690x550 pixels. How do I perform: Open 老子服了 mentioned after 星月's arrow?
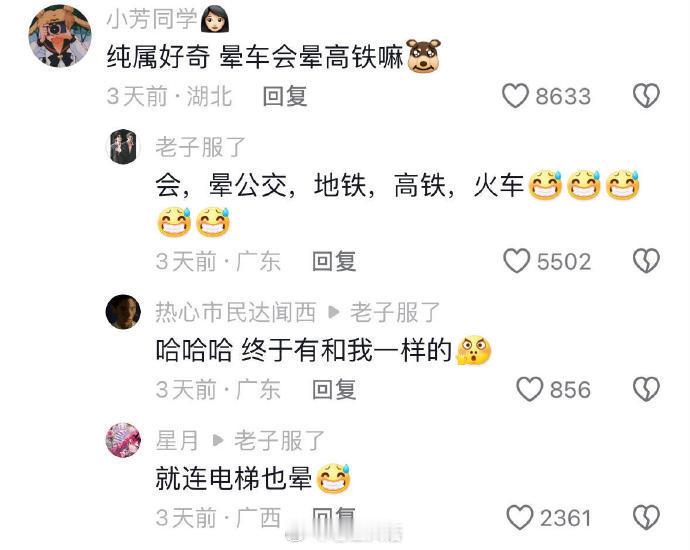[279, 440]
